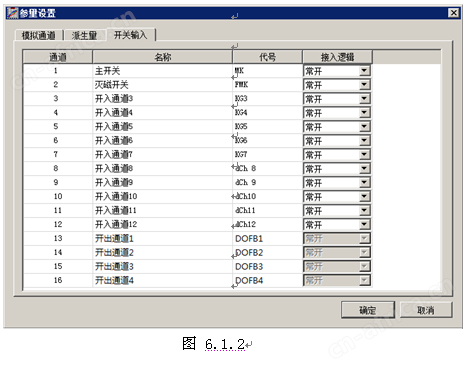Switch to the 模拟通道 tab
Viewport: 466px width, 369px height.
pyautogui.click(x=38, y=35)
